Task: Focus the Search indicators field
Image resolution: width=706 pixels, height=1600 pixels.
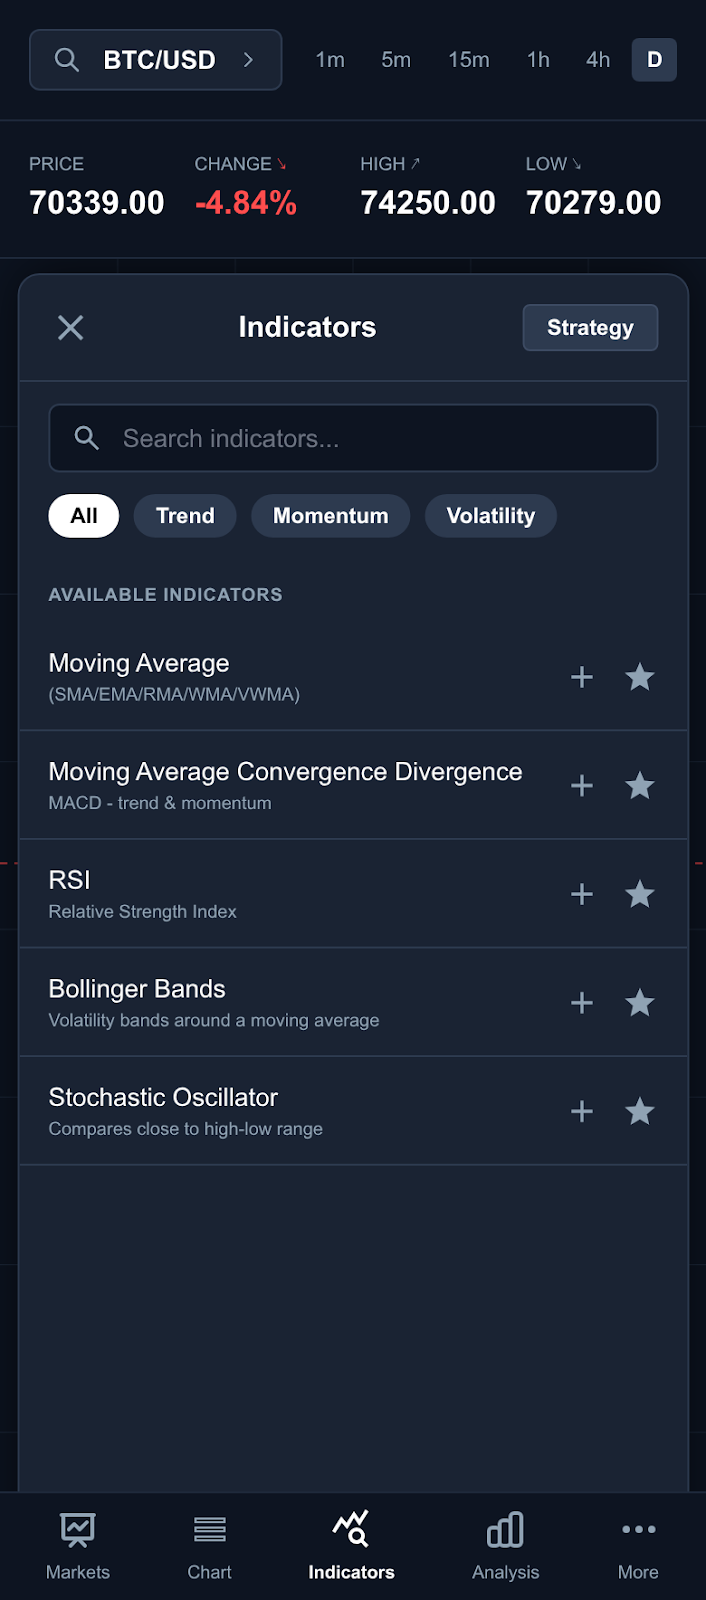Action: [353, 438]
